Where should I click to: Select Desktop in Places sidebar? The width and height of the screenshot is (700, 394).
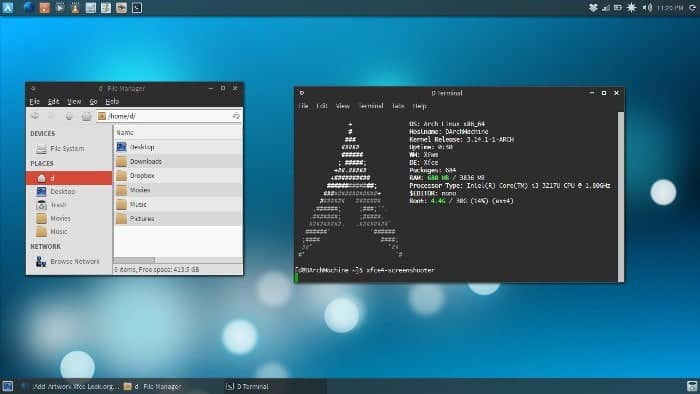69,191
